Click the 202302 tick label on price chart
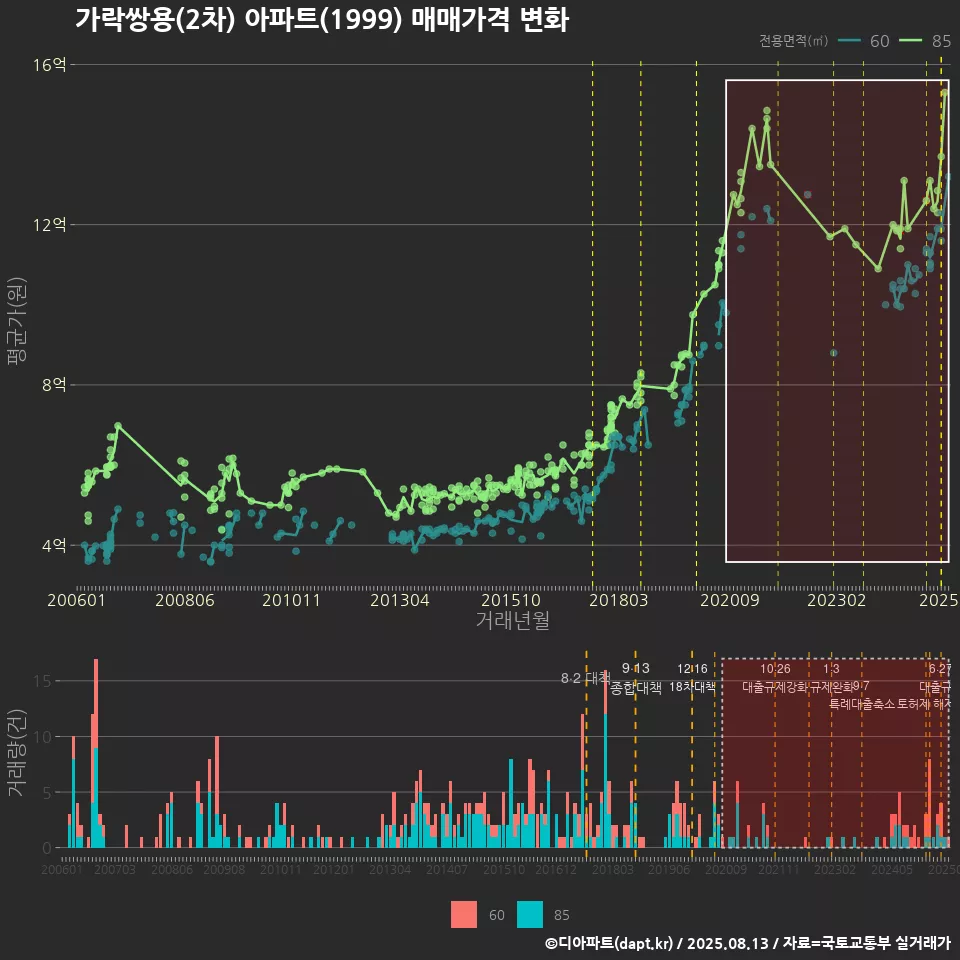The height and width of the screenshot is (960, 960). (836, 600)
